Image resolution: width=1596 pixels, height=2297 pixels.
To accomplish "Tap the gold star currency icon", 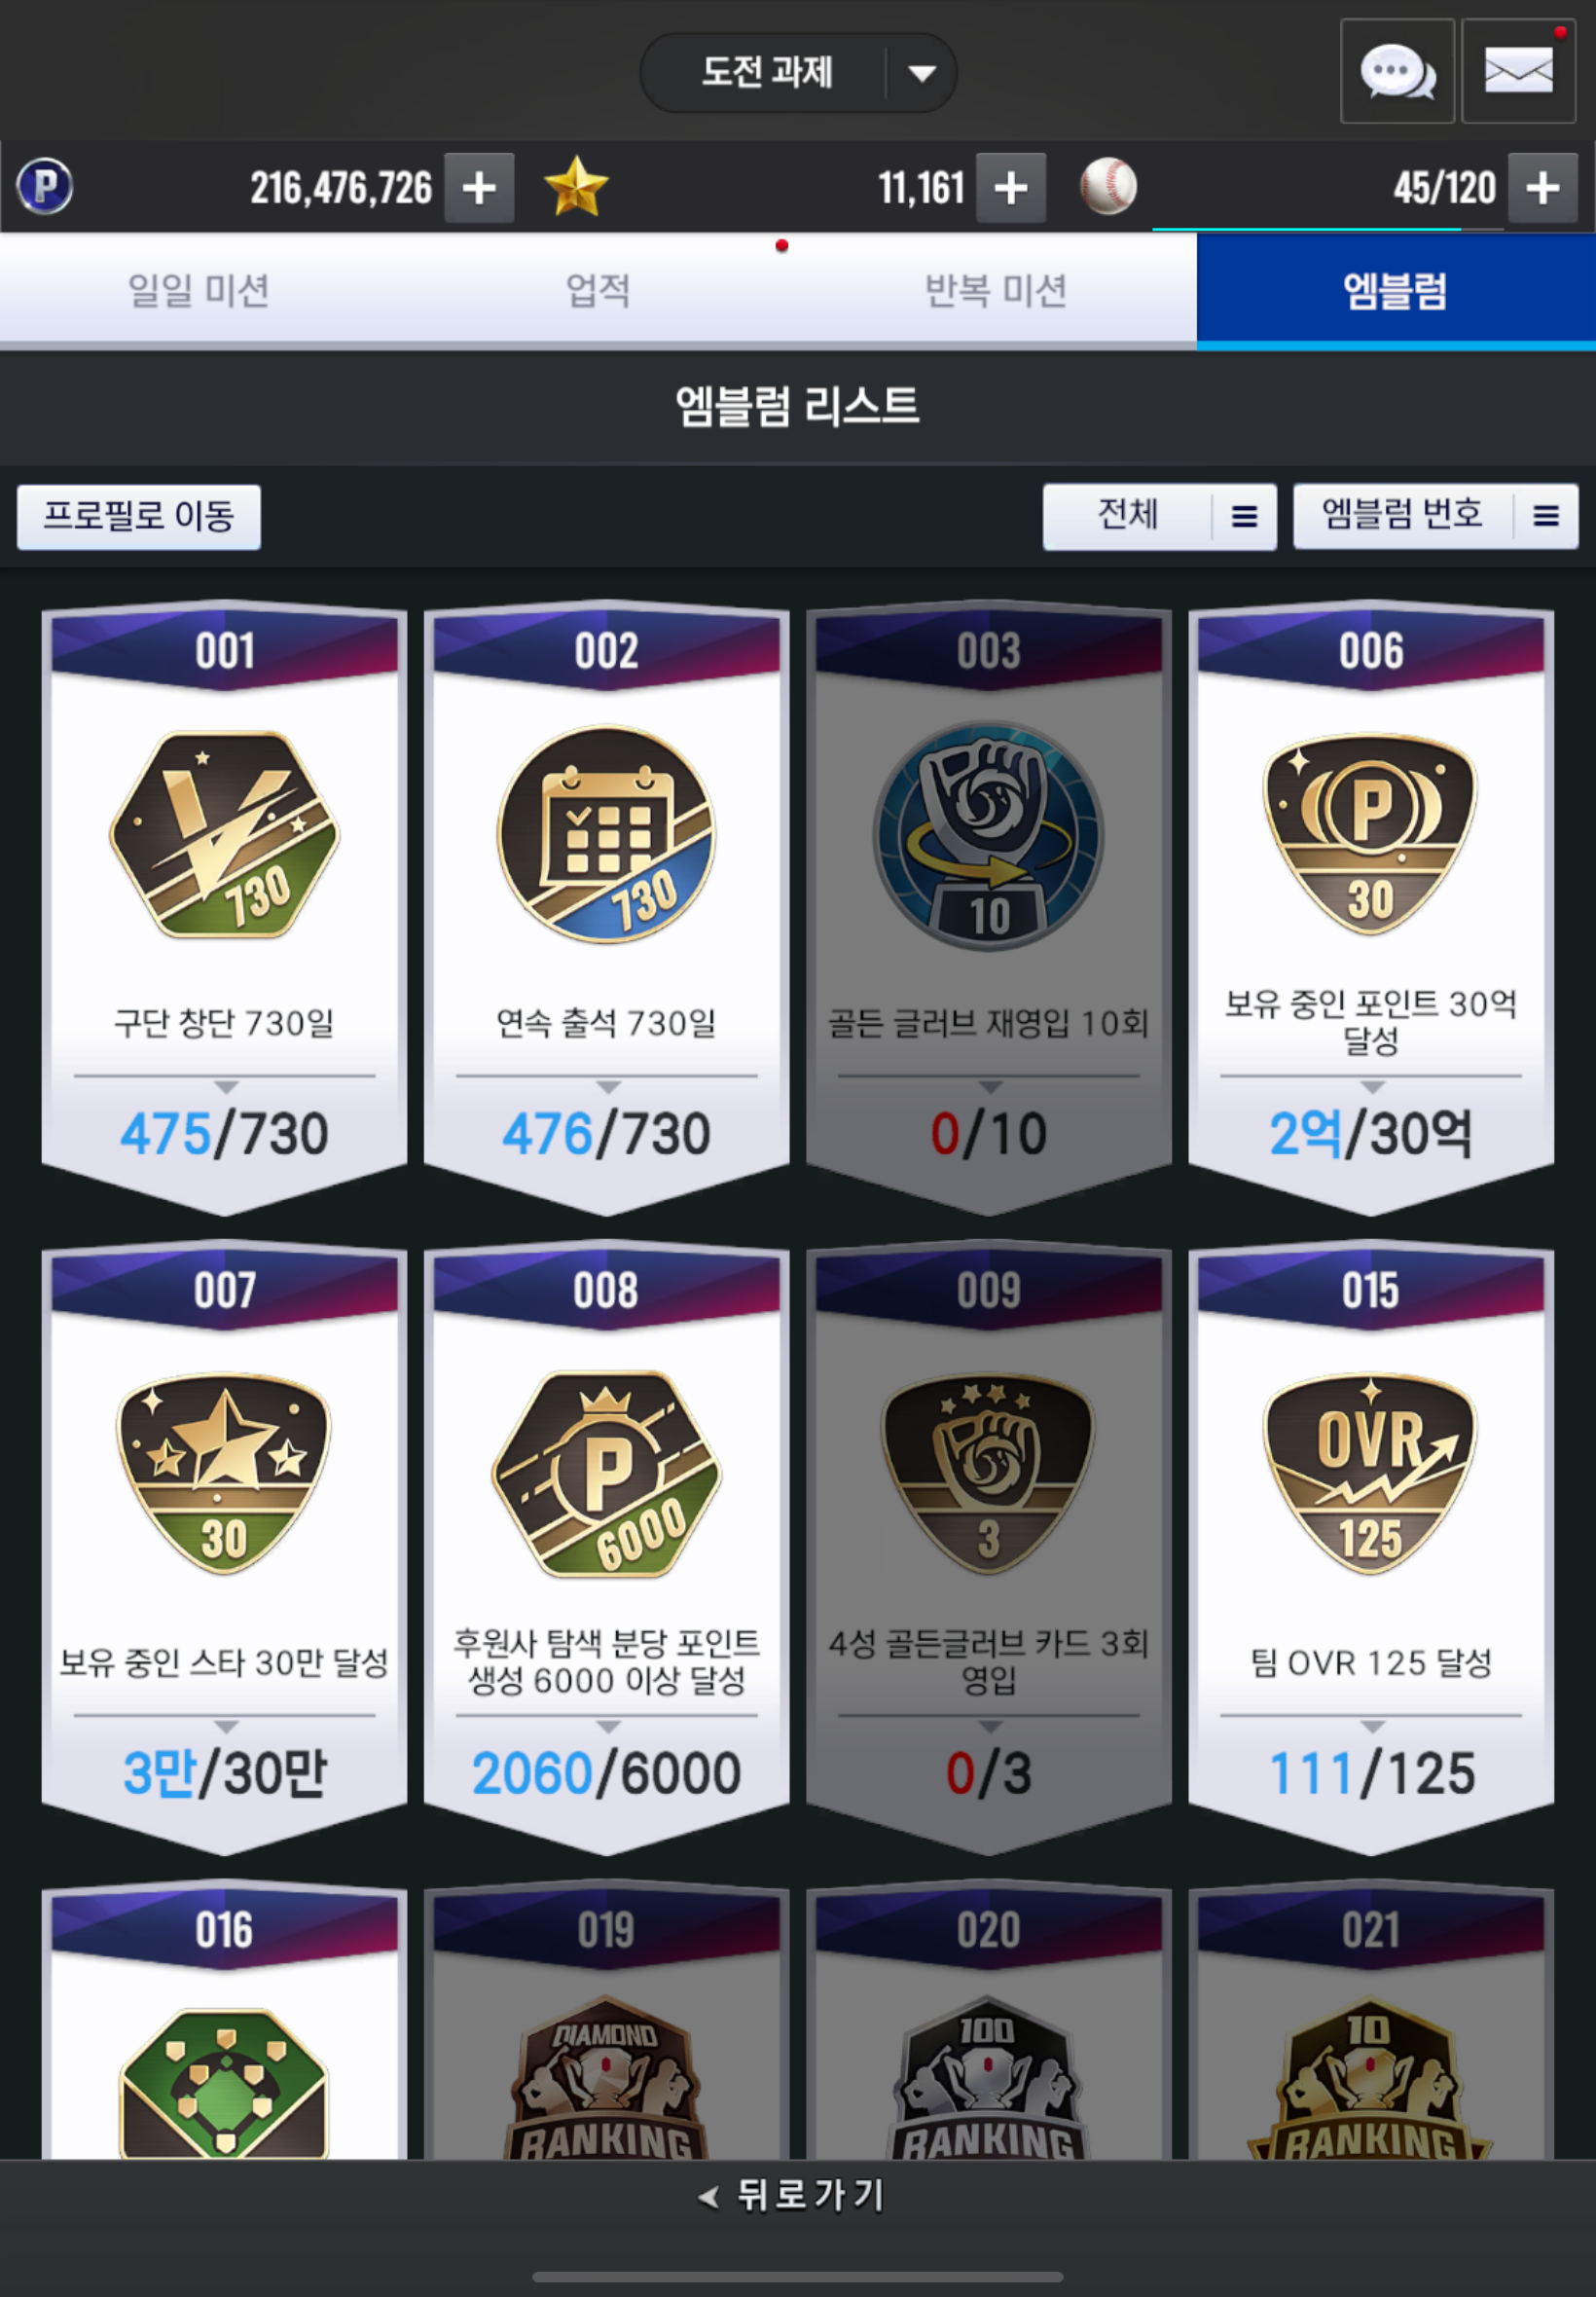I will [576, 187].
